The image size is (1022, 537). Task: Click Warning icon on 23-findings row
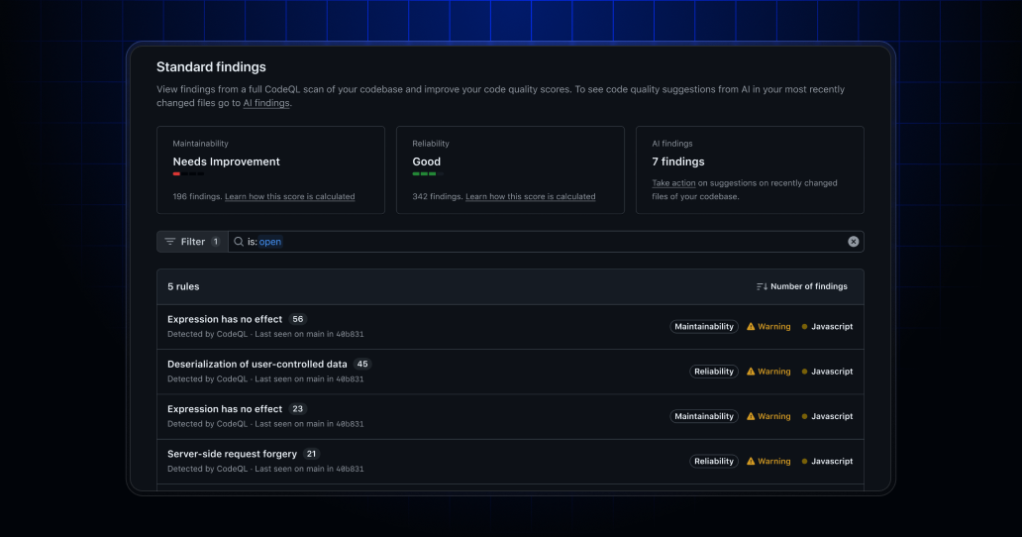[x=751, y=416]
